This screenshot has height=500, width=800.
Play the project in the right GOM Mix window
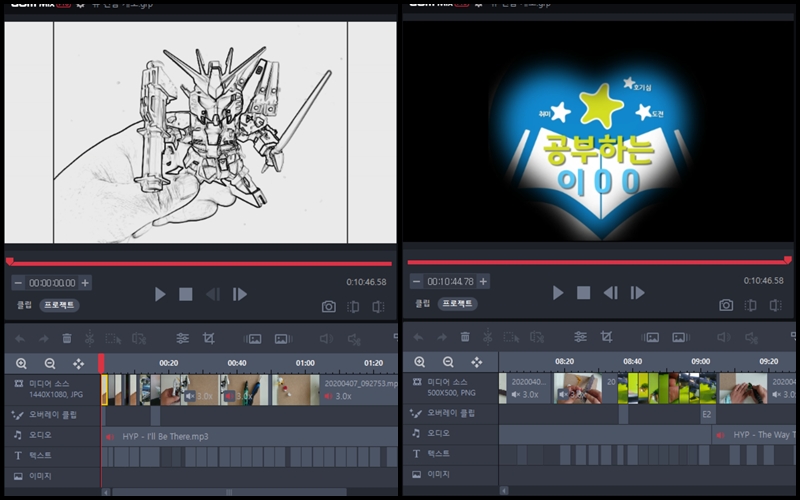pos(558,293)
